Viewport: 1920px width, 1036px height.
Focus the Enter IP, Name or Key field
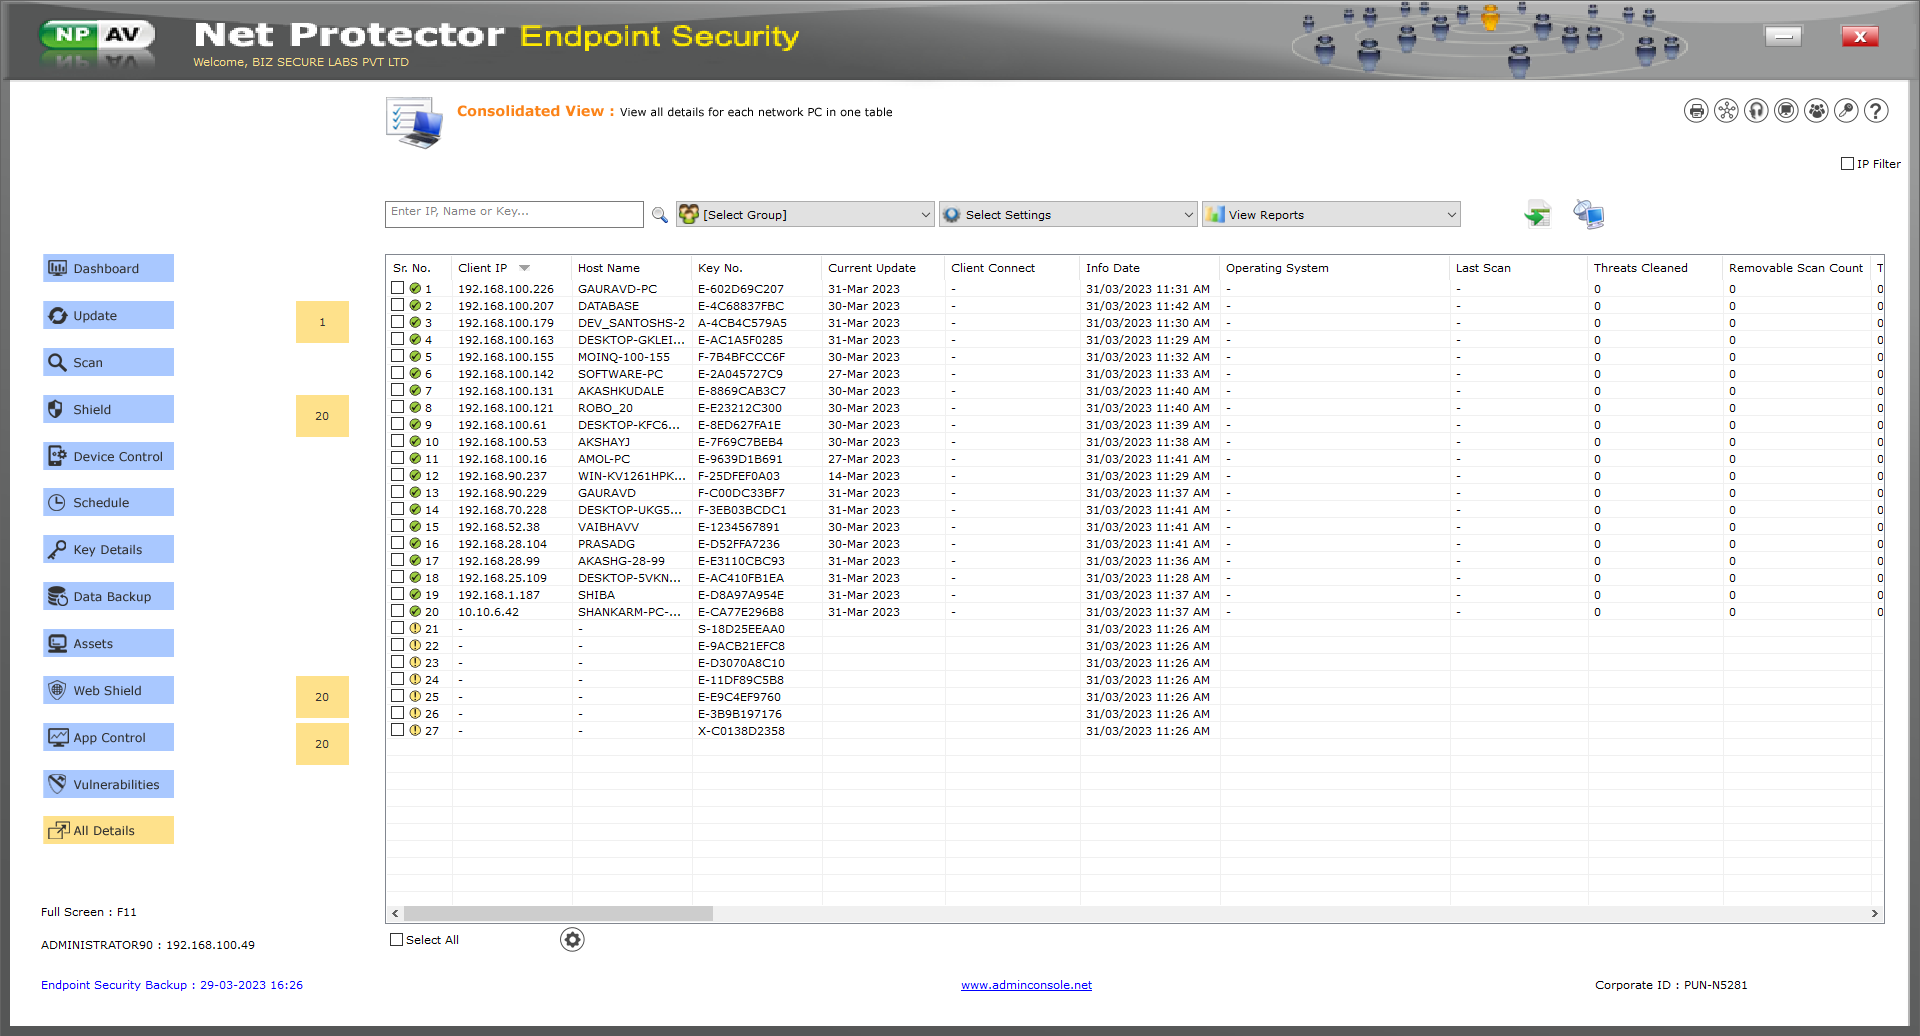point(514,214)
